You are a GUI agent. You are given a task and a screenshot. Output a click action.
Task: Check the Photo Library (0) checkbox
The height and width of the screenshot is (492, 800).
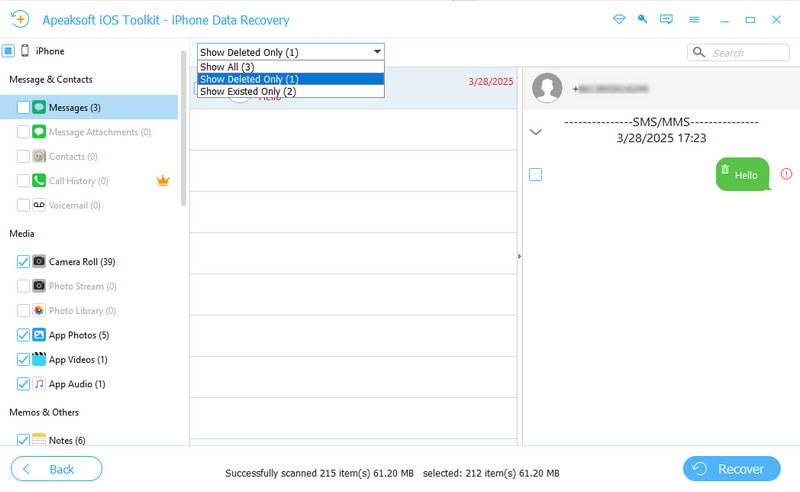(23, 310)
